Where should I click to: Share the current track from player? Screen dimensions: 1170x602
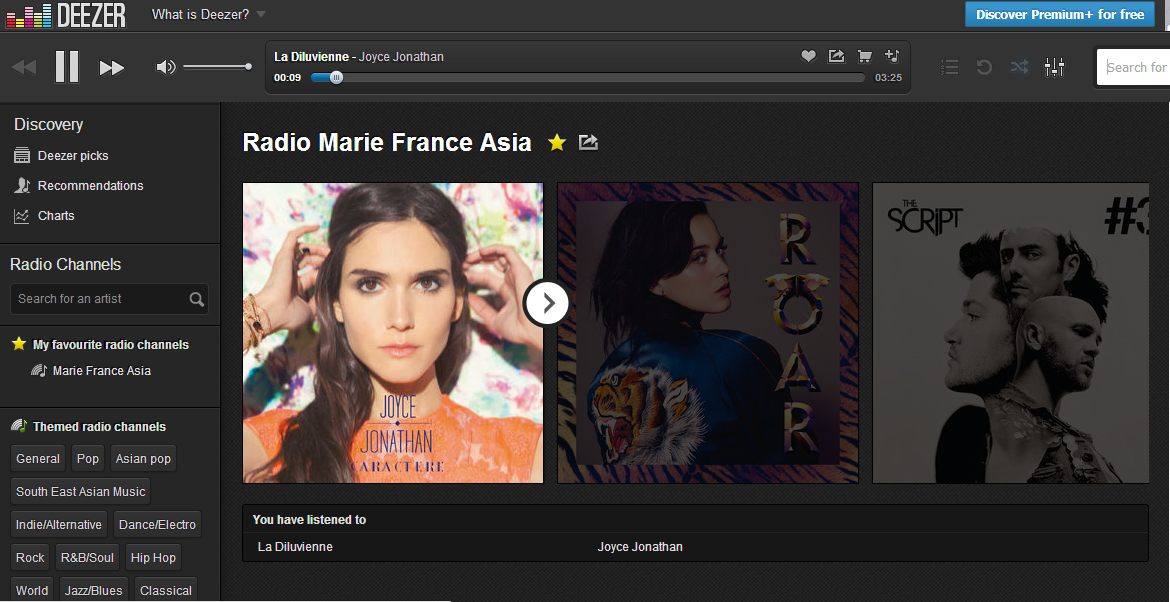836,56
